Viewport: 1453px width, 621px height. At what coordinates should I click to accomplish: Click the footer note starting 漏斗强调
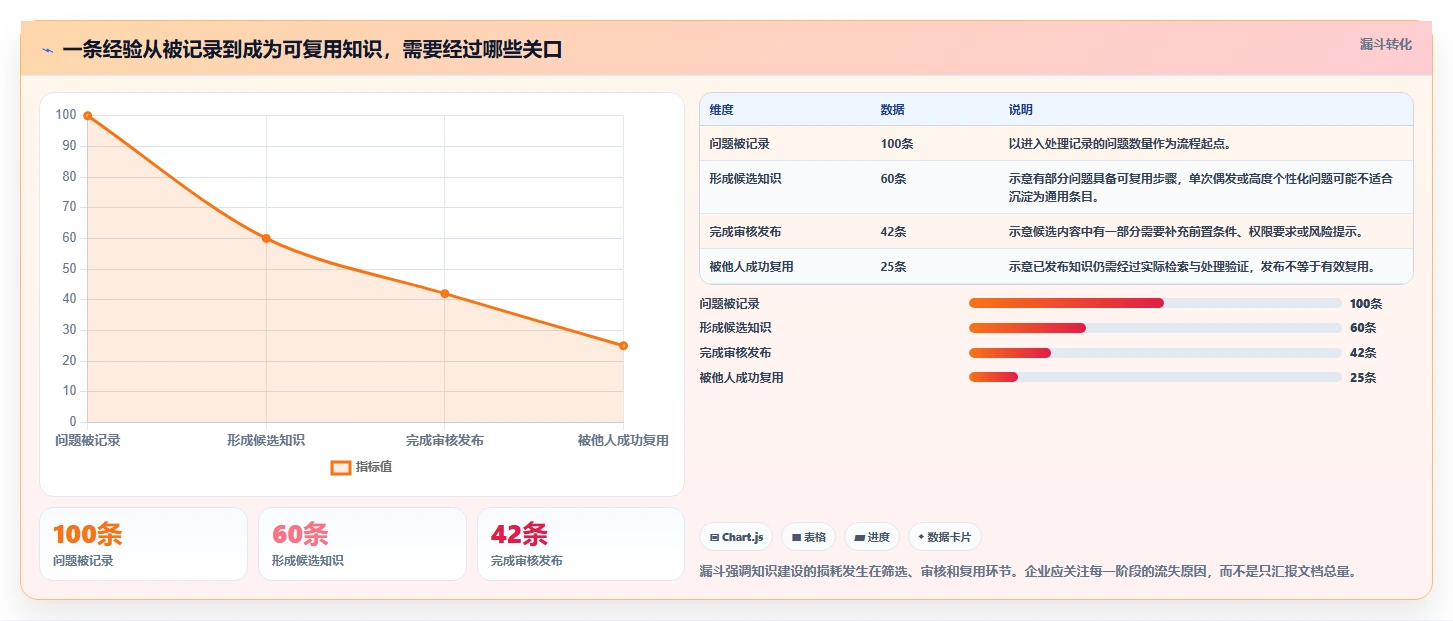click(x=1028, y=572)
